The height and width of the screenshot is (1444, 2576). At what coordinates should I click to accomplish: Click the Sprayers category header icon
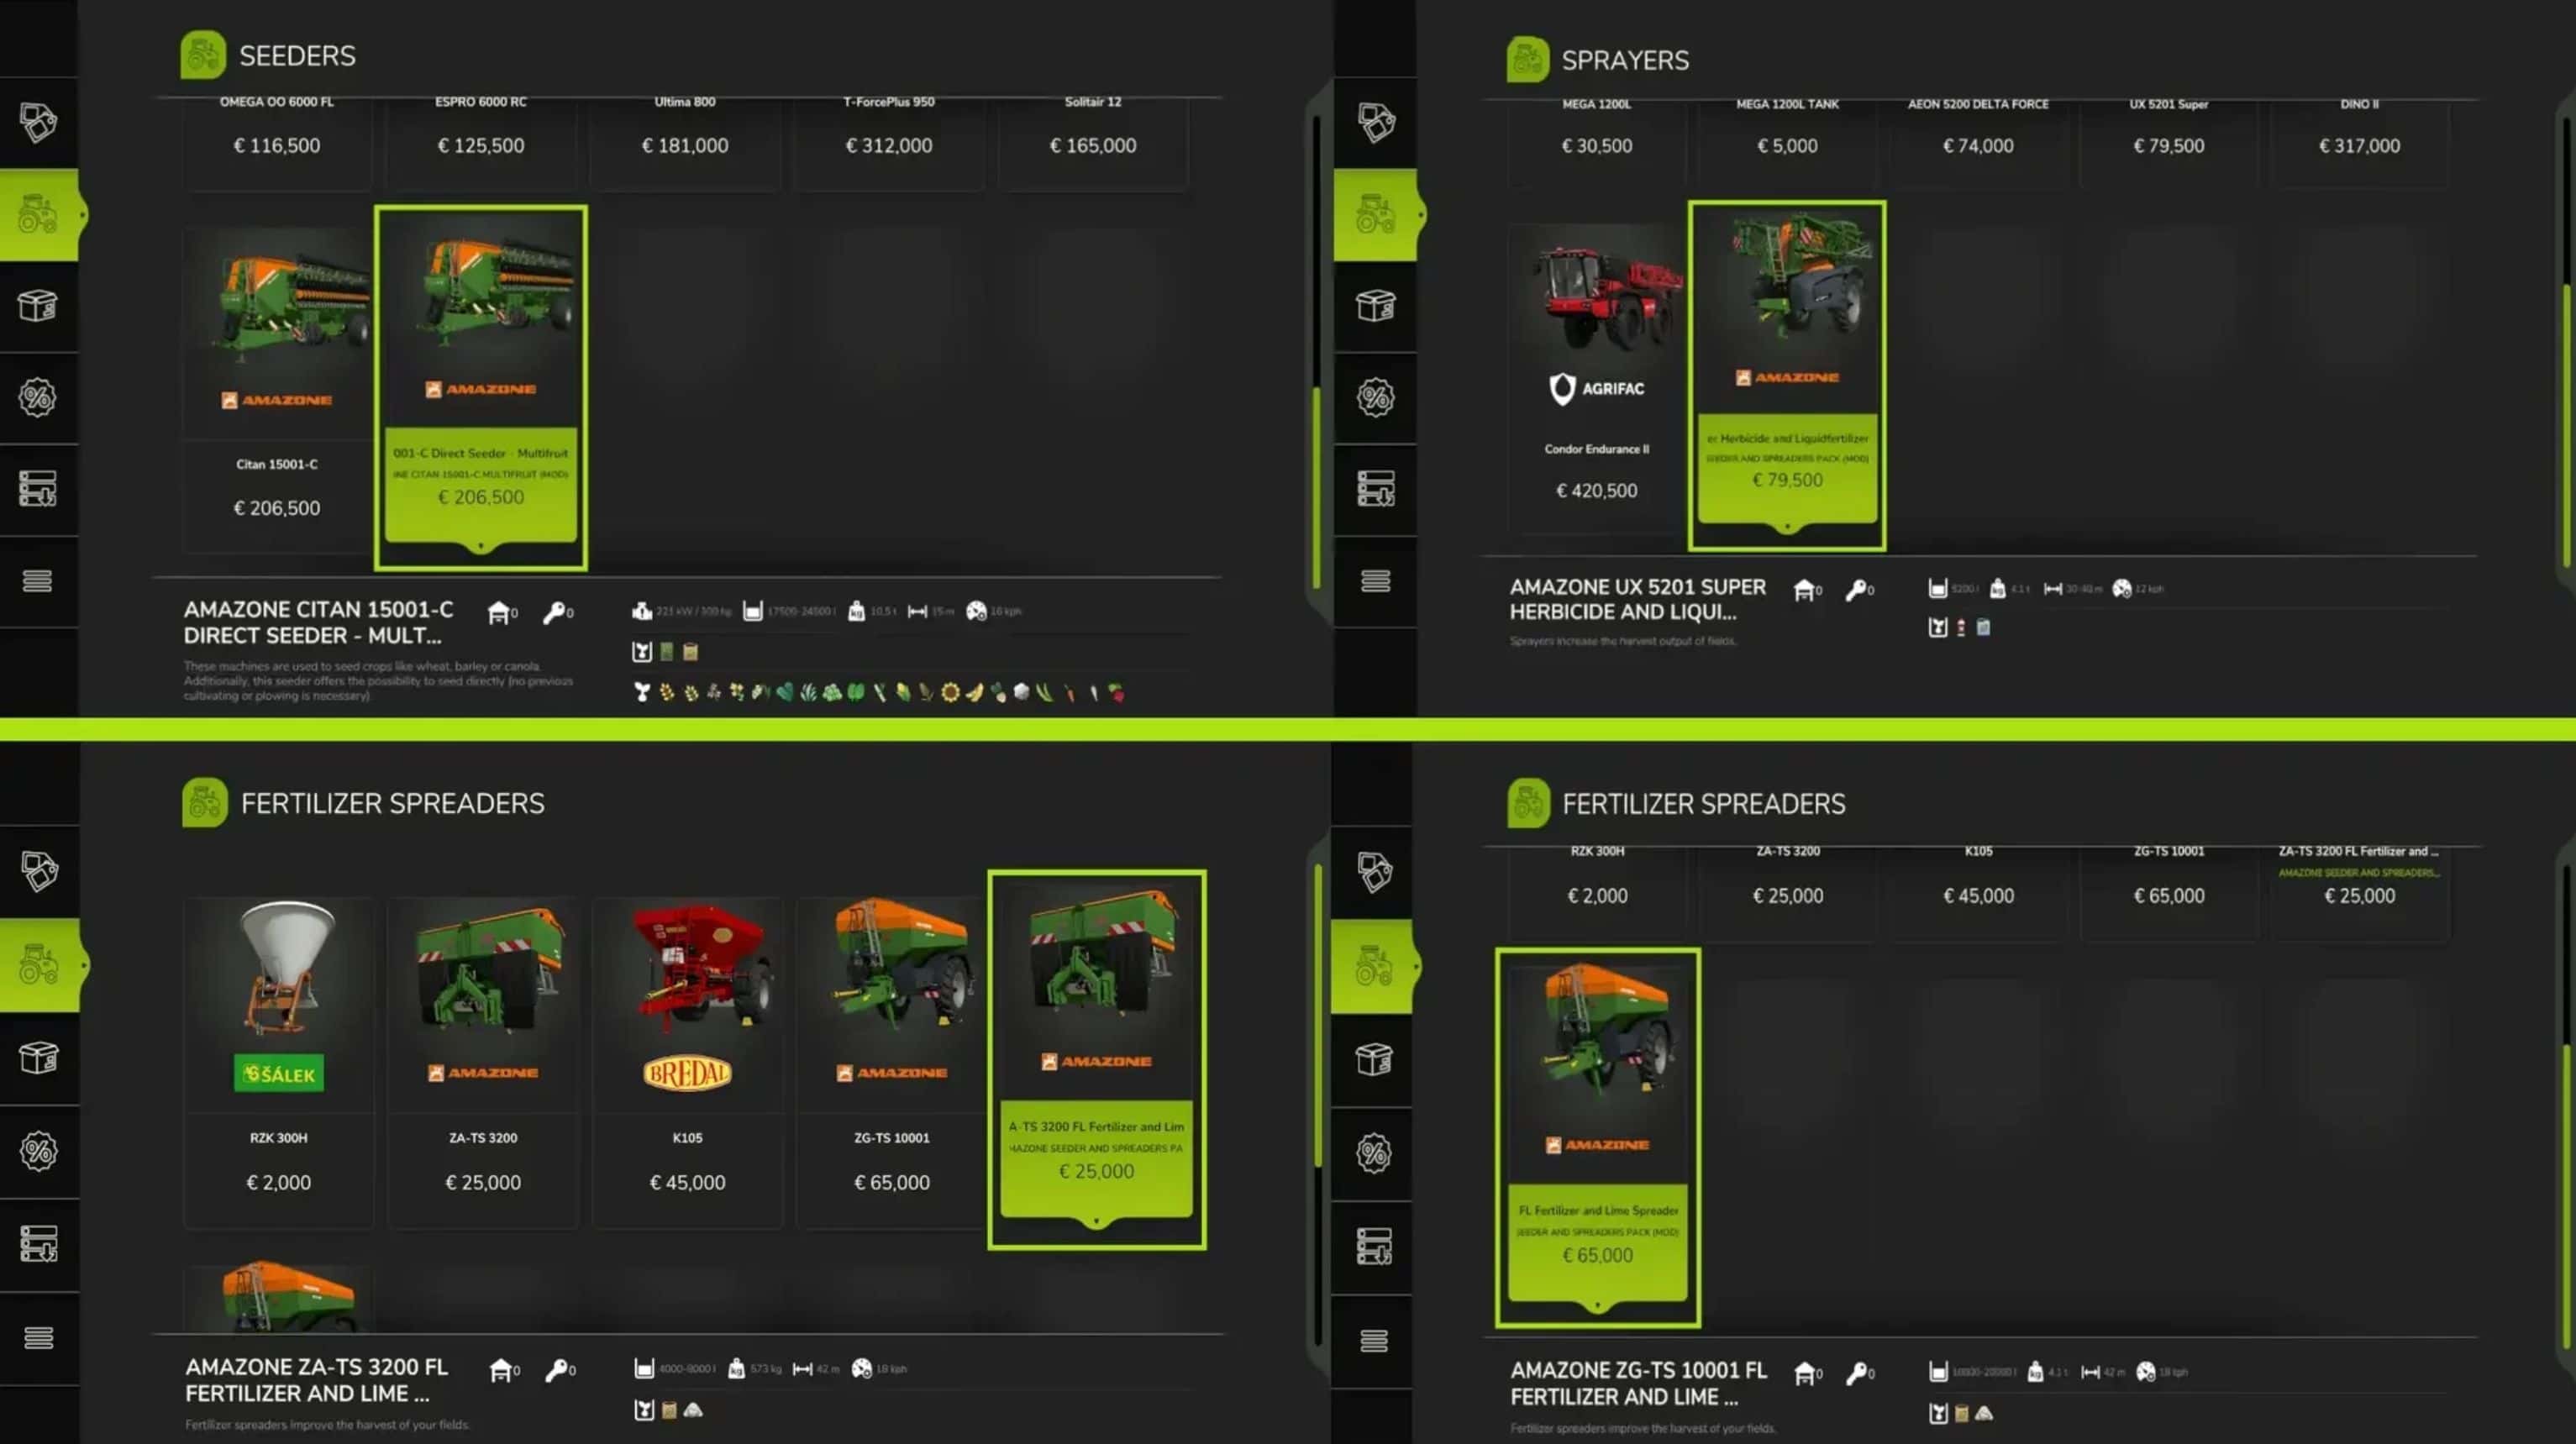click(x=1527, y=59)
